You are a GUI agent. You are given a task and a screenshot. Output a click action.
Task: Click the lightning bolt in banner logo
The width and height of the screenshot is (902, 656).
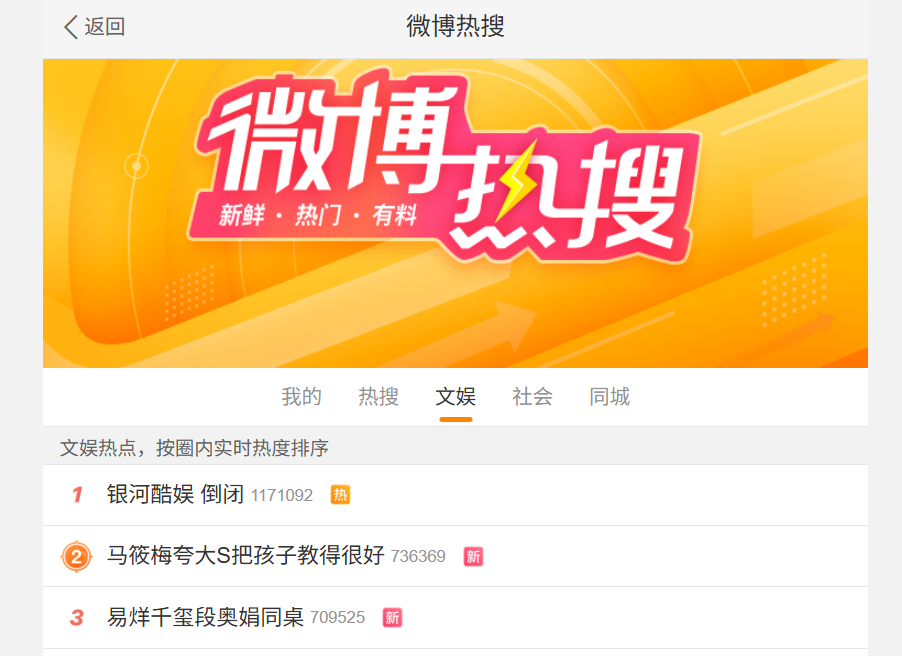click(x=518, y=180)
